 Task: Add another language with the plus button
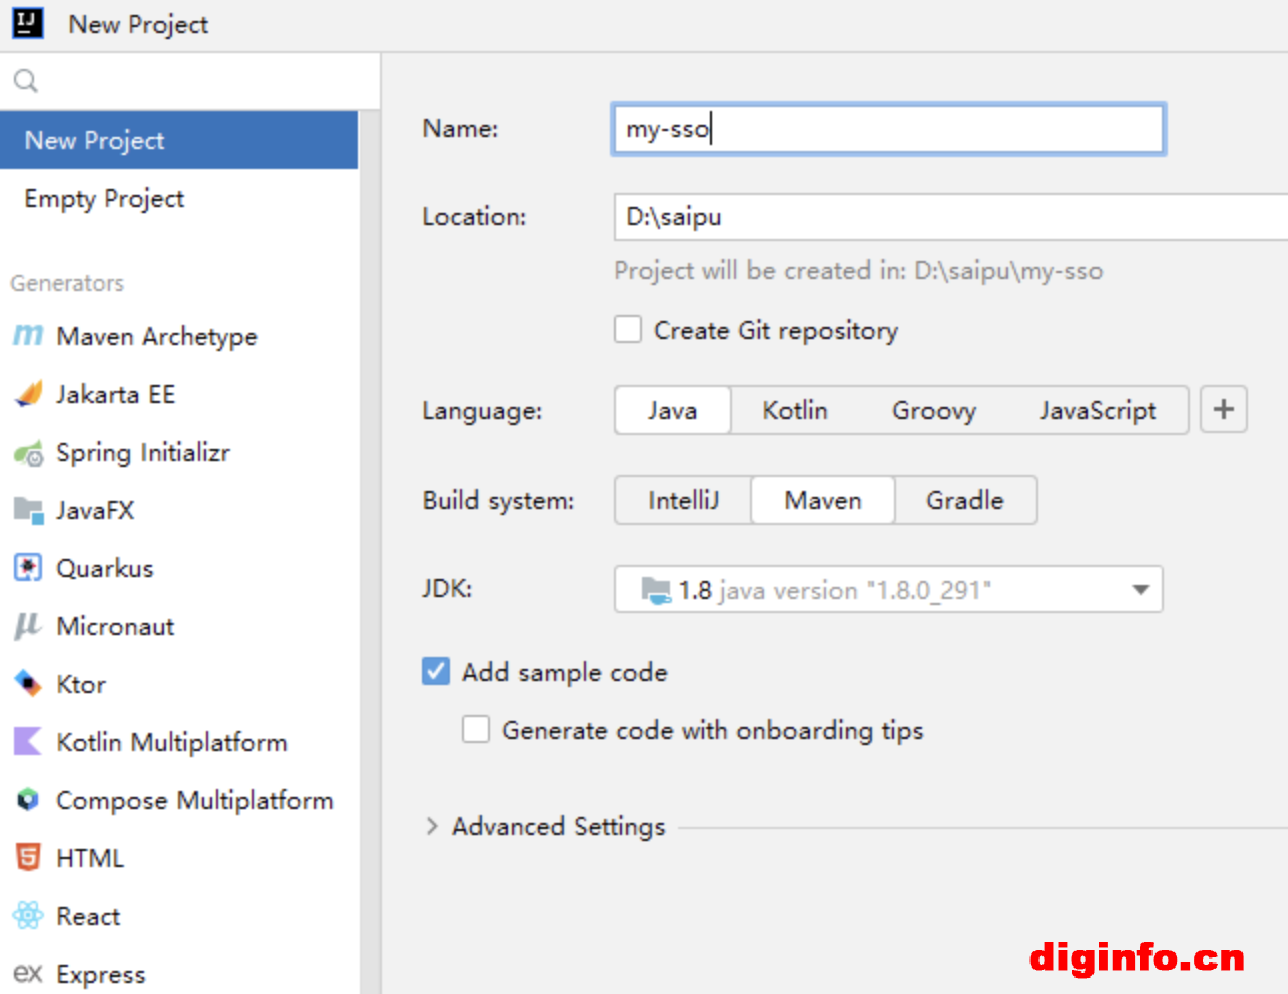1223,410
